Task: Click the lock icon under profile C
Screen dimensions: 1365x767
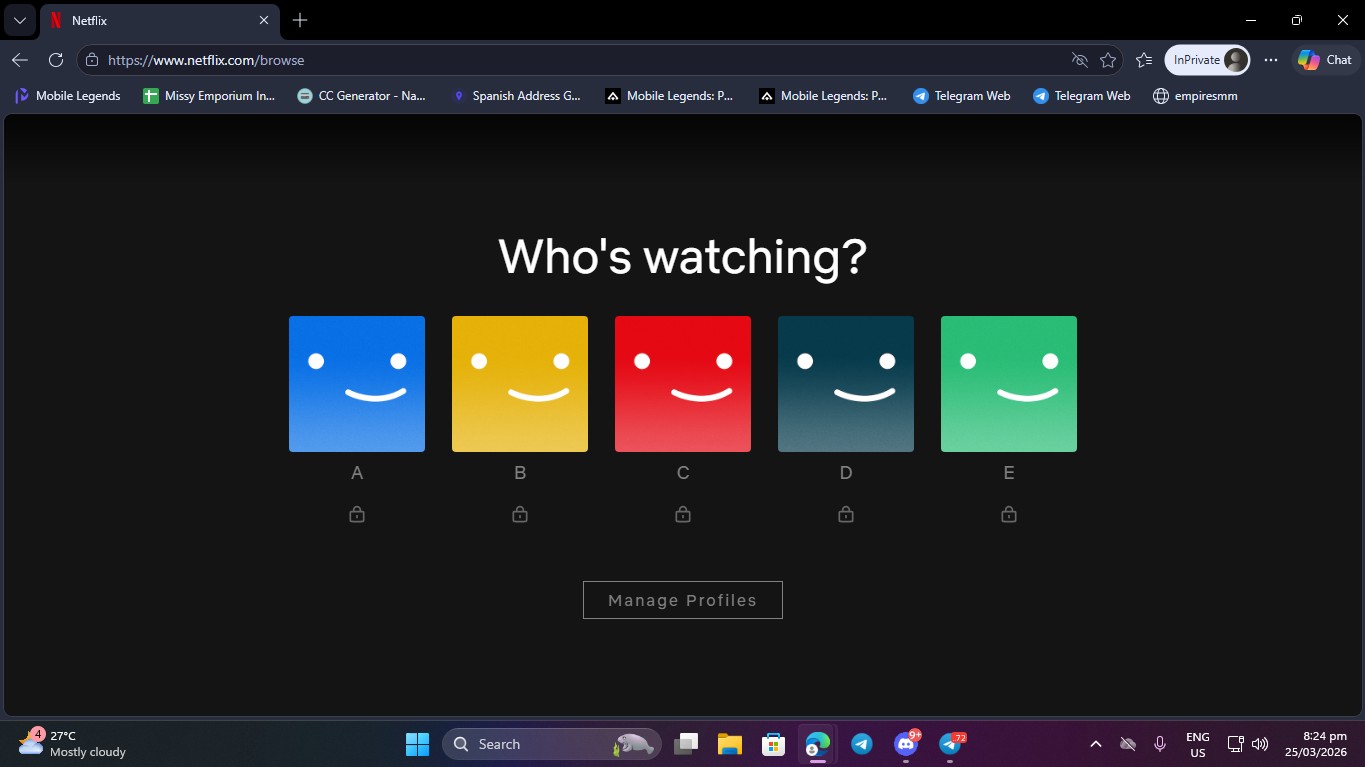Action: click(x=683, y=514)
